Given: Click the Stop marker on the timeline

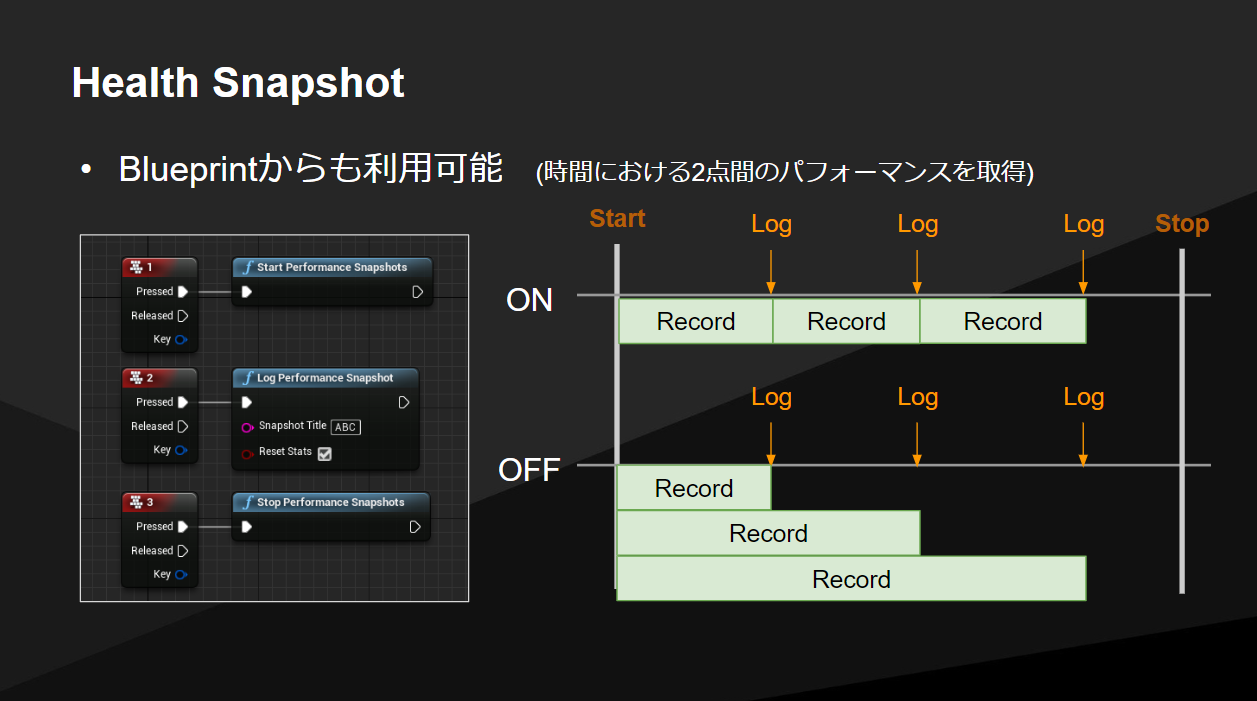Looking at the screenshot, I should [x=1181, y=223].
